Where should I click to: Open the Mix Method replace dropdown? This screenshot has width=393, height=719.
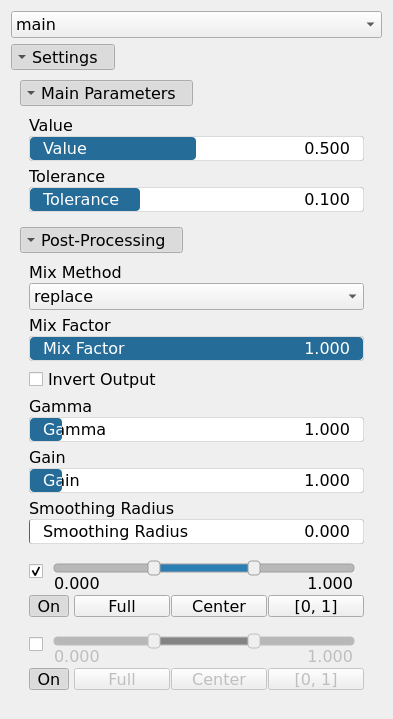click(x=196, y=297)
